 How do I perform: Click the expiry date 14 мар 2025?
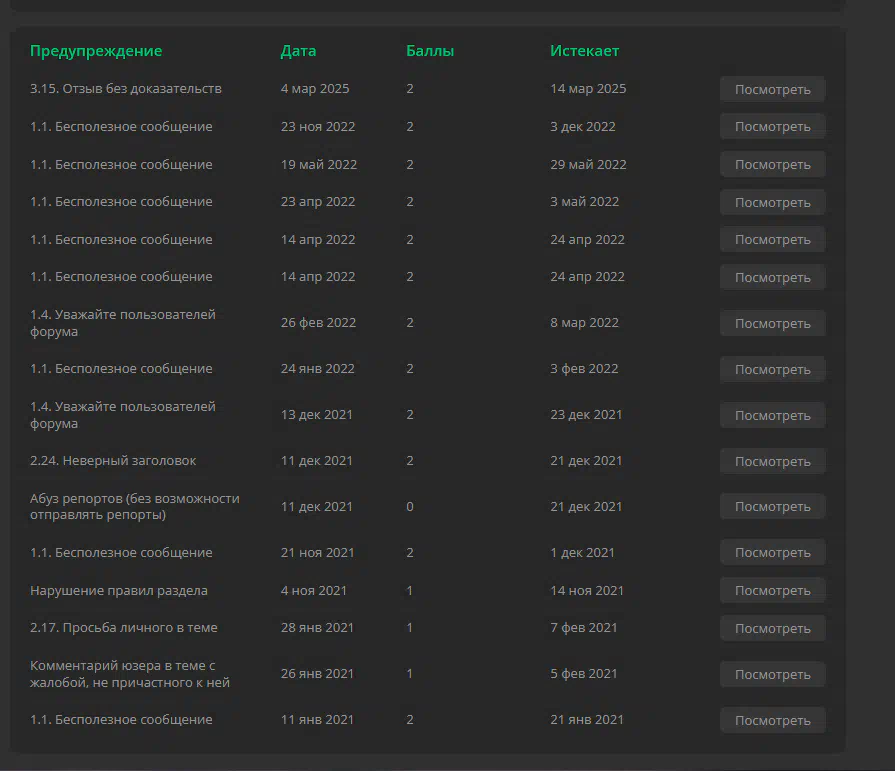tap(588, 89)
